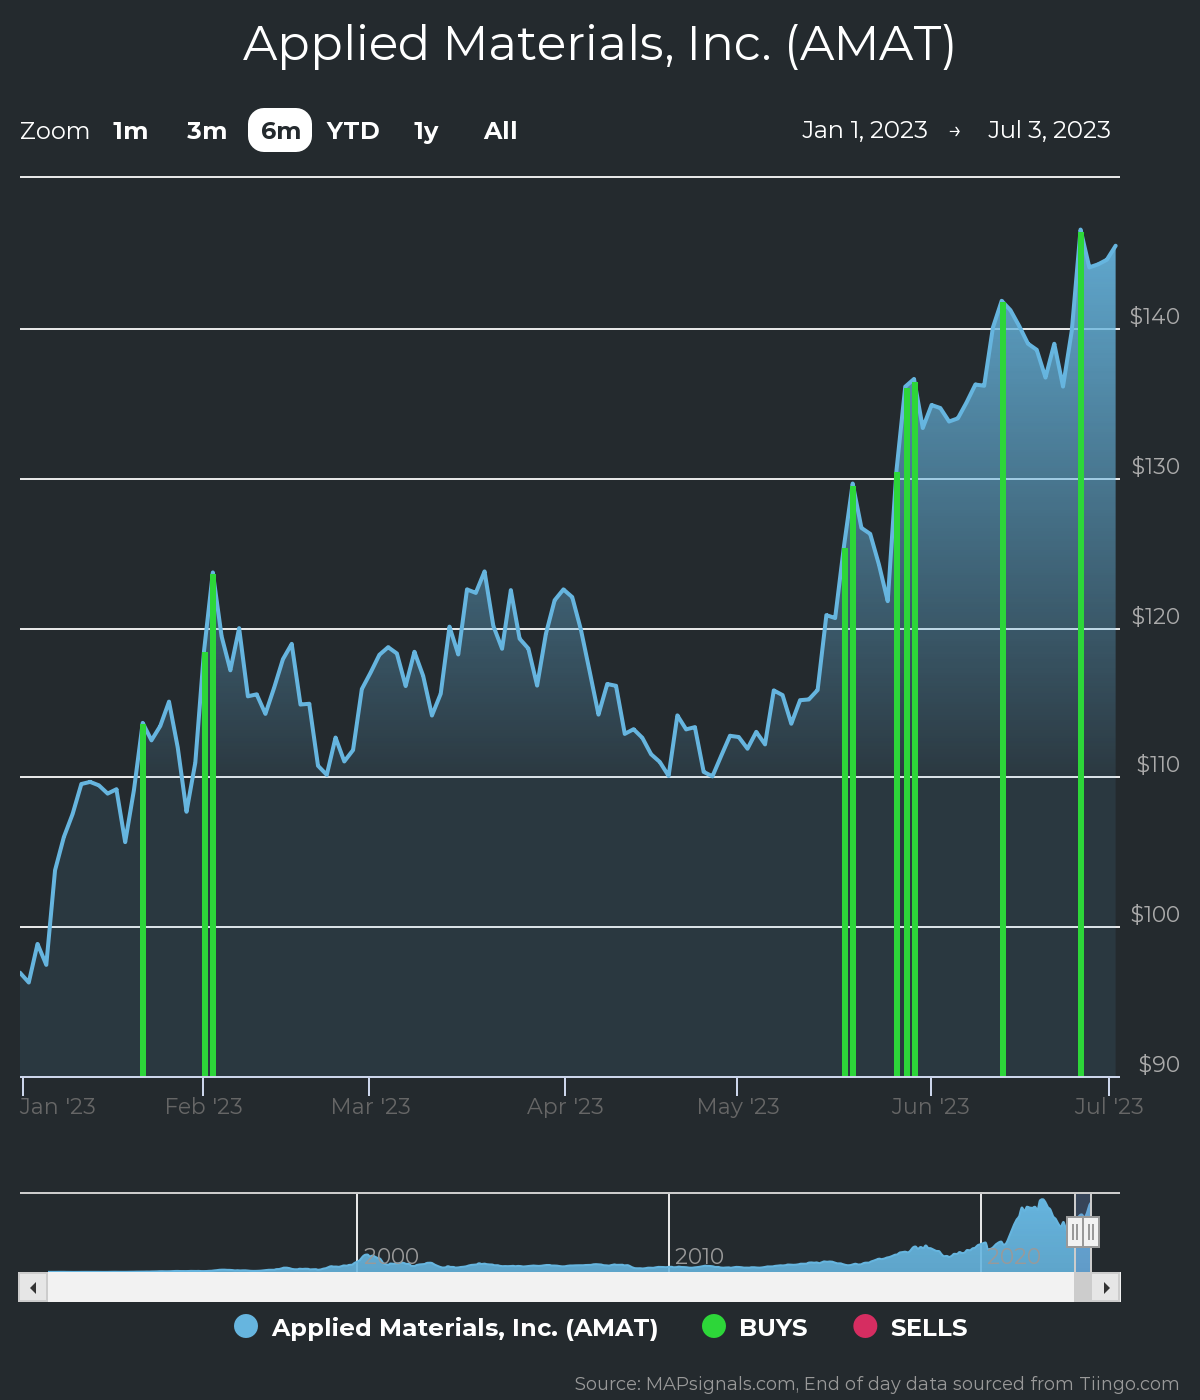1200x1400 pixels.
Task: Click the late-June buy signal bar
Action: click(x=1081, y=654)
